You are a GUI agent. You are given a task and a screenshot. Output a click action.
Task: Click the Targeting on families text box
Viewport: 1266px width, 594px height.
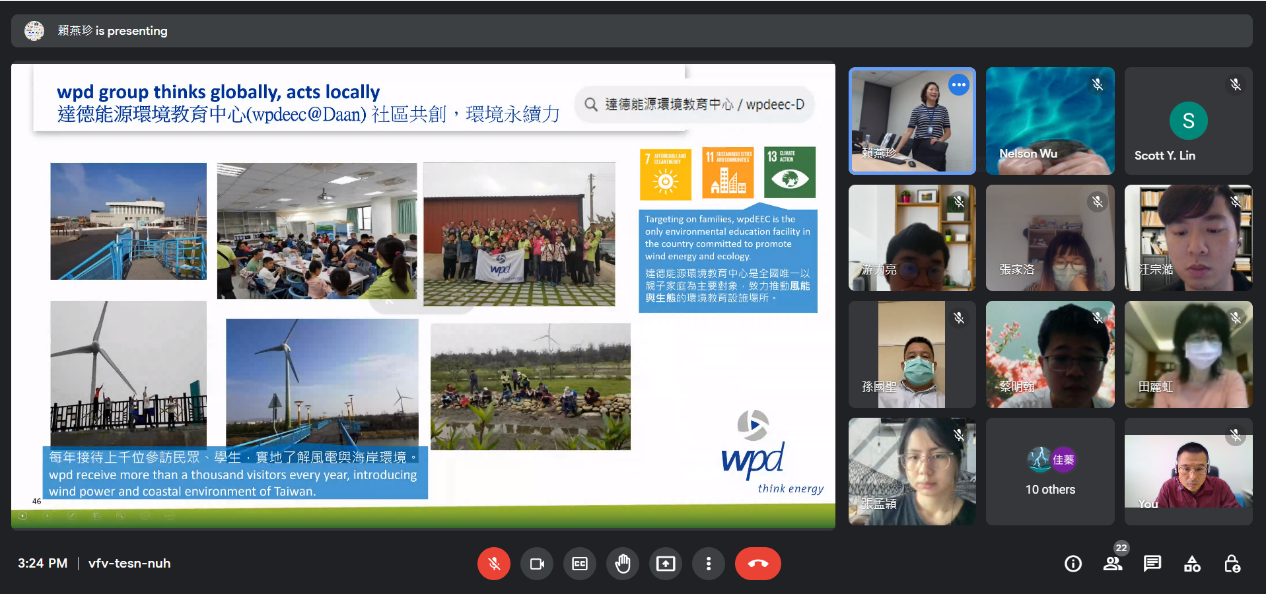click(728, 260)
